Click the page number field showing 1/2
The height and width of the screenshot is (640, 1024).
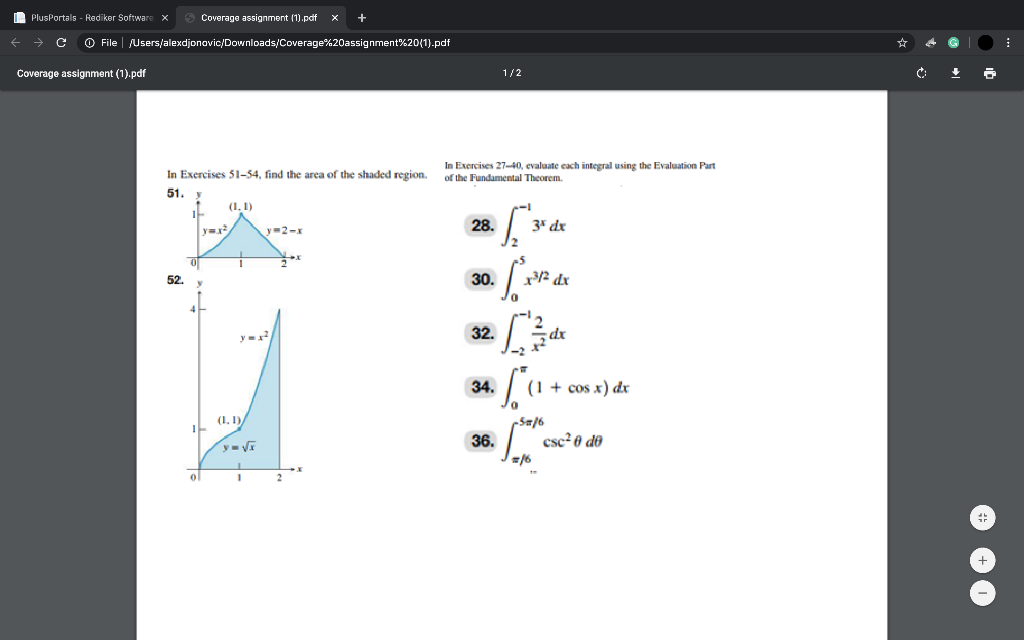coord(511,73)
